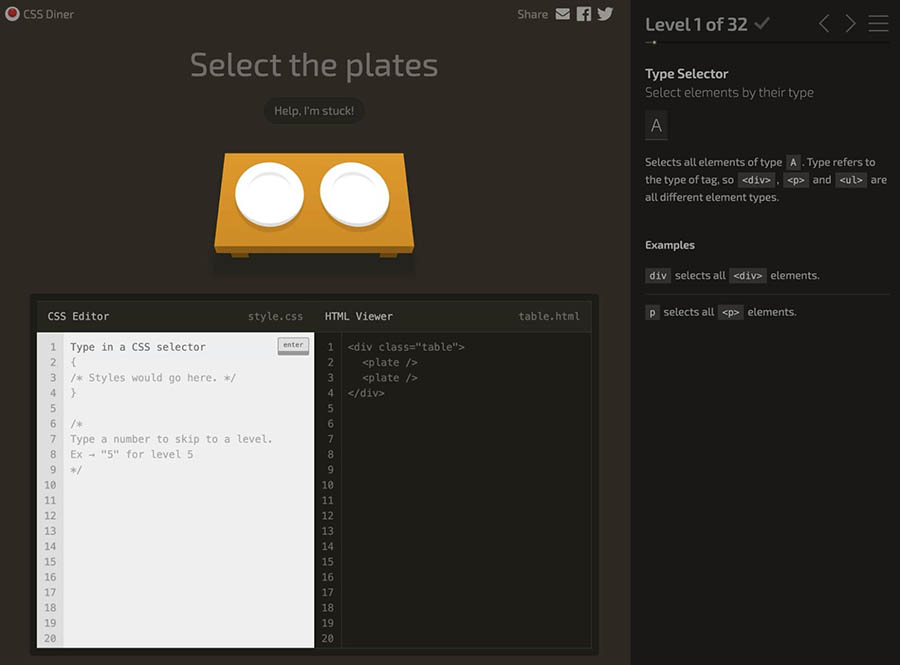The width and height of the screenshot is (900, 665).
Task: Share on Facebook icon
Action: 584,14
